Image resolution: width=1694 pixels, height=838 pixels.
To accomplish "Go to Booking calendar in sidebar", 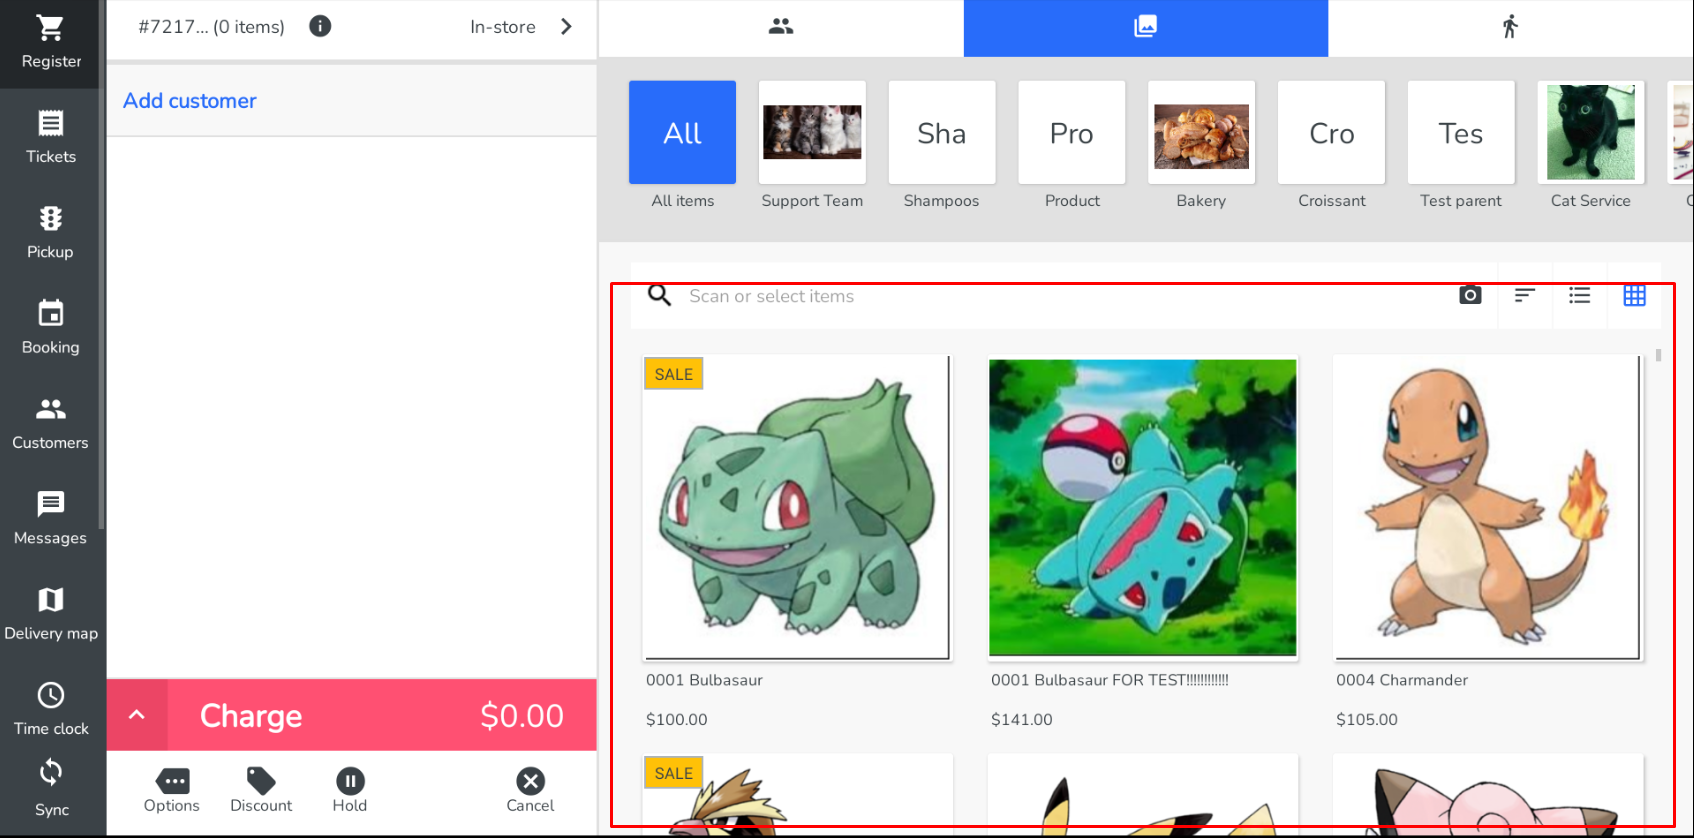I will pos(51,327).
